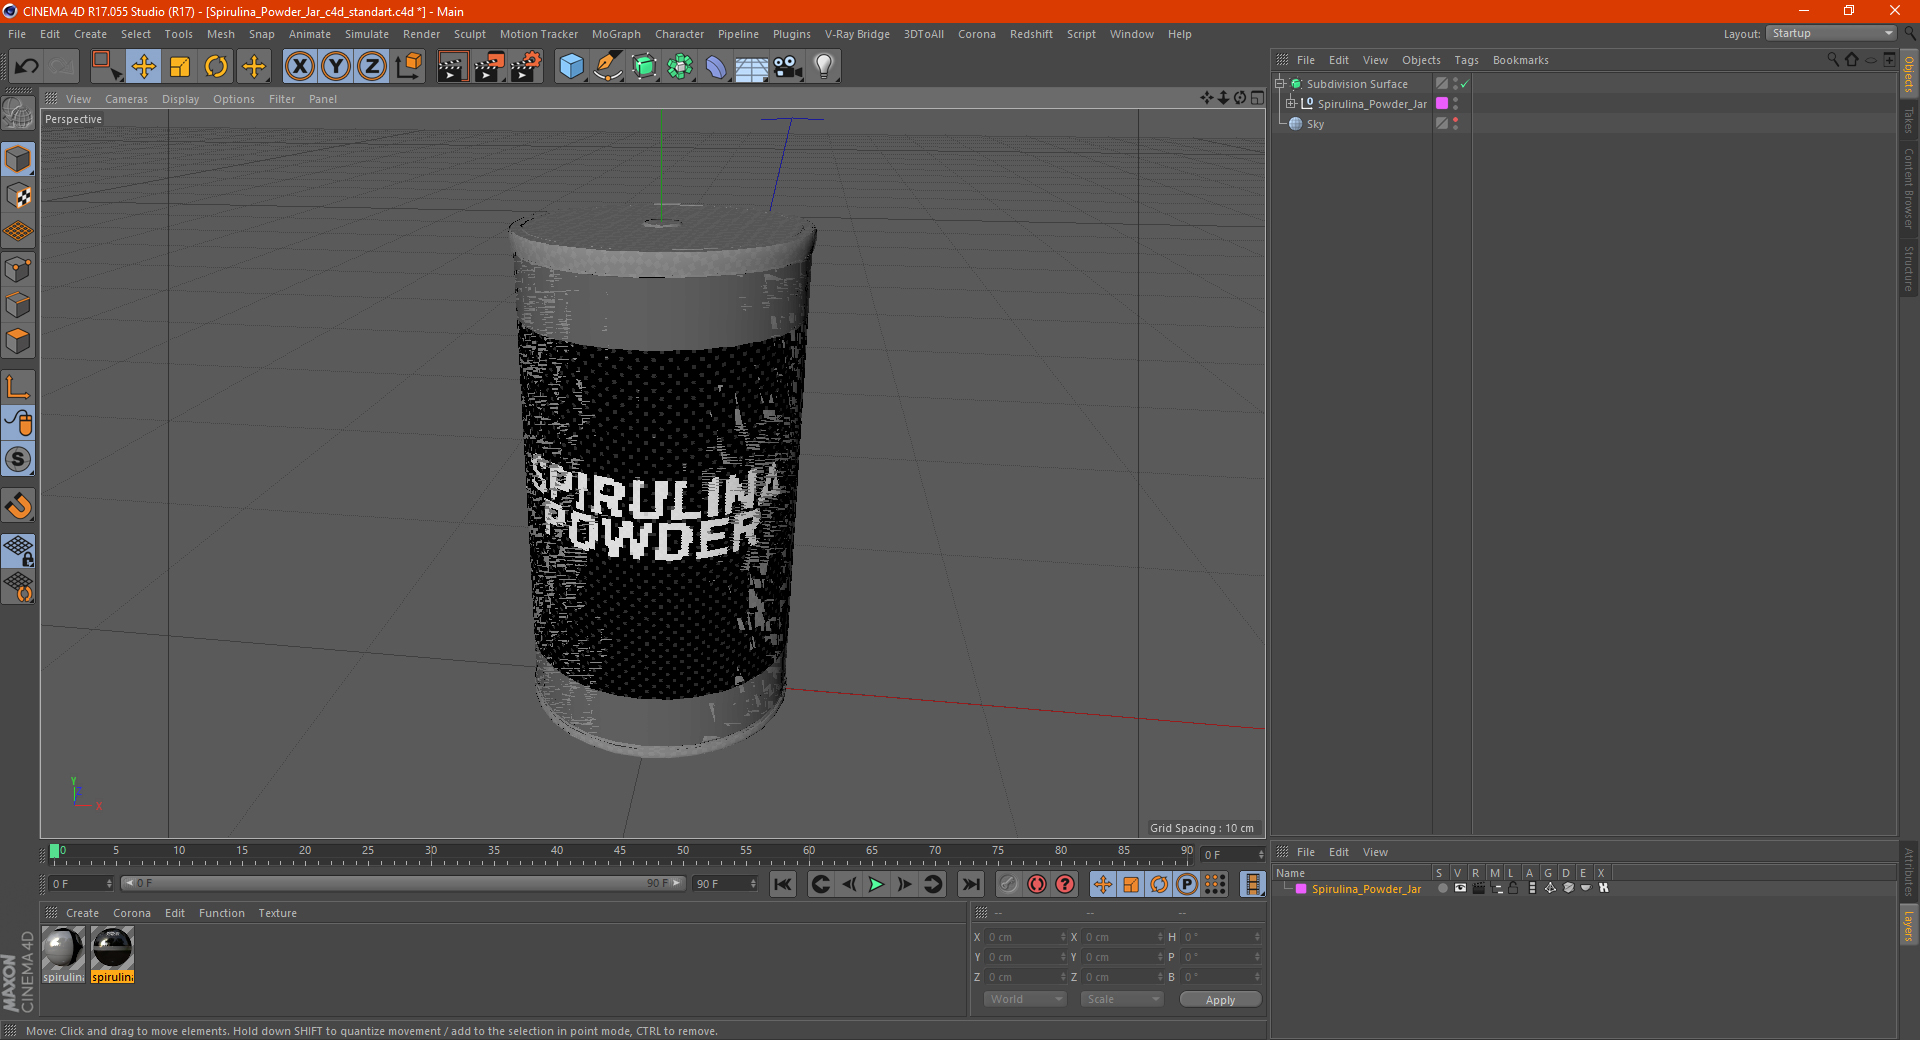This screenshot has height=1040, width=1920.
Task: Open the World coordinate dropdown
Action: point(1025,999)
